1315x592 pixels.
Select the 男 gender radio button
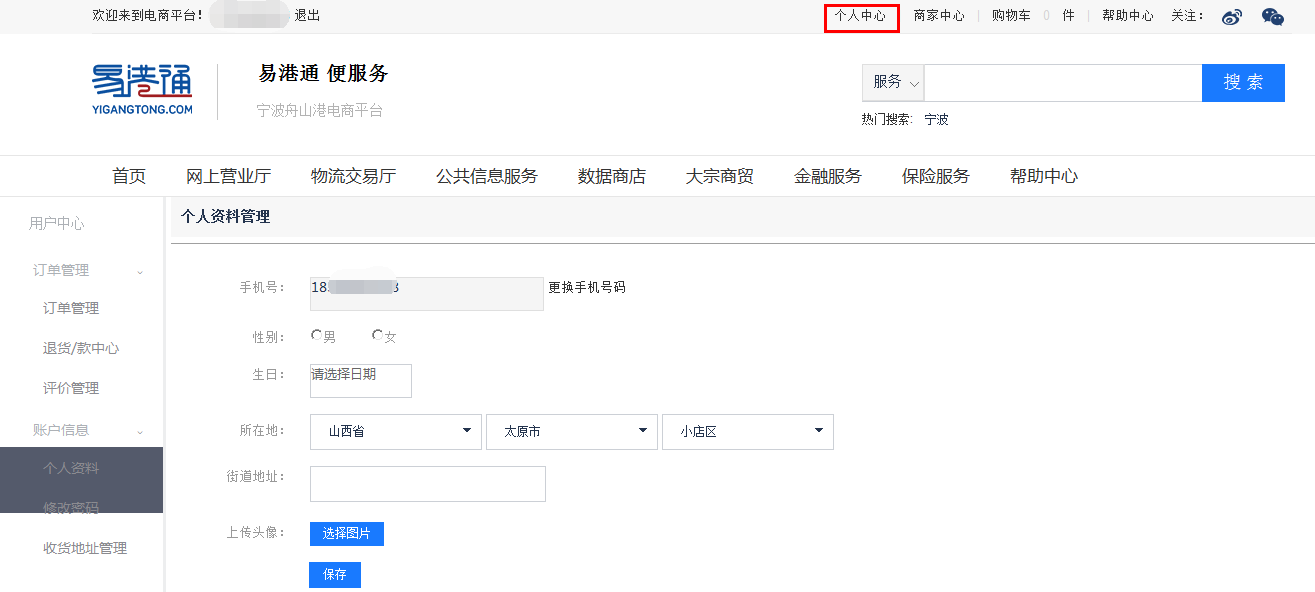click(317, 336)
